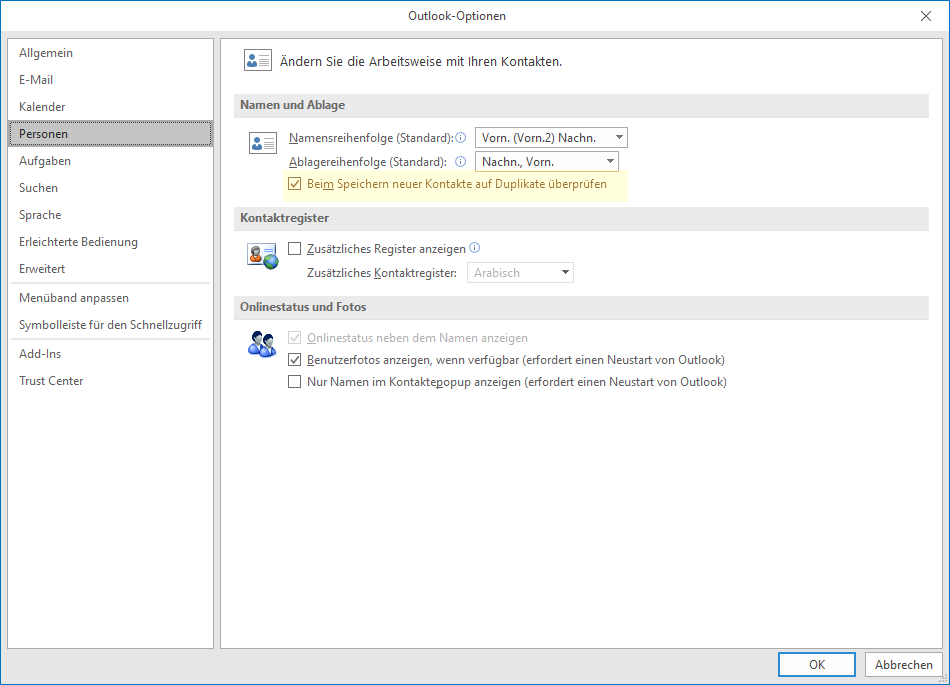Open the Namensreihenfolge dropdown
The width and height of the screenshot is (950, 685).
[551, 137]
